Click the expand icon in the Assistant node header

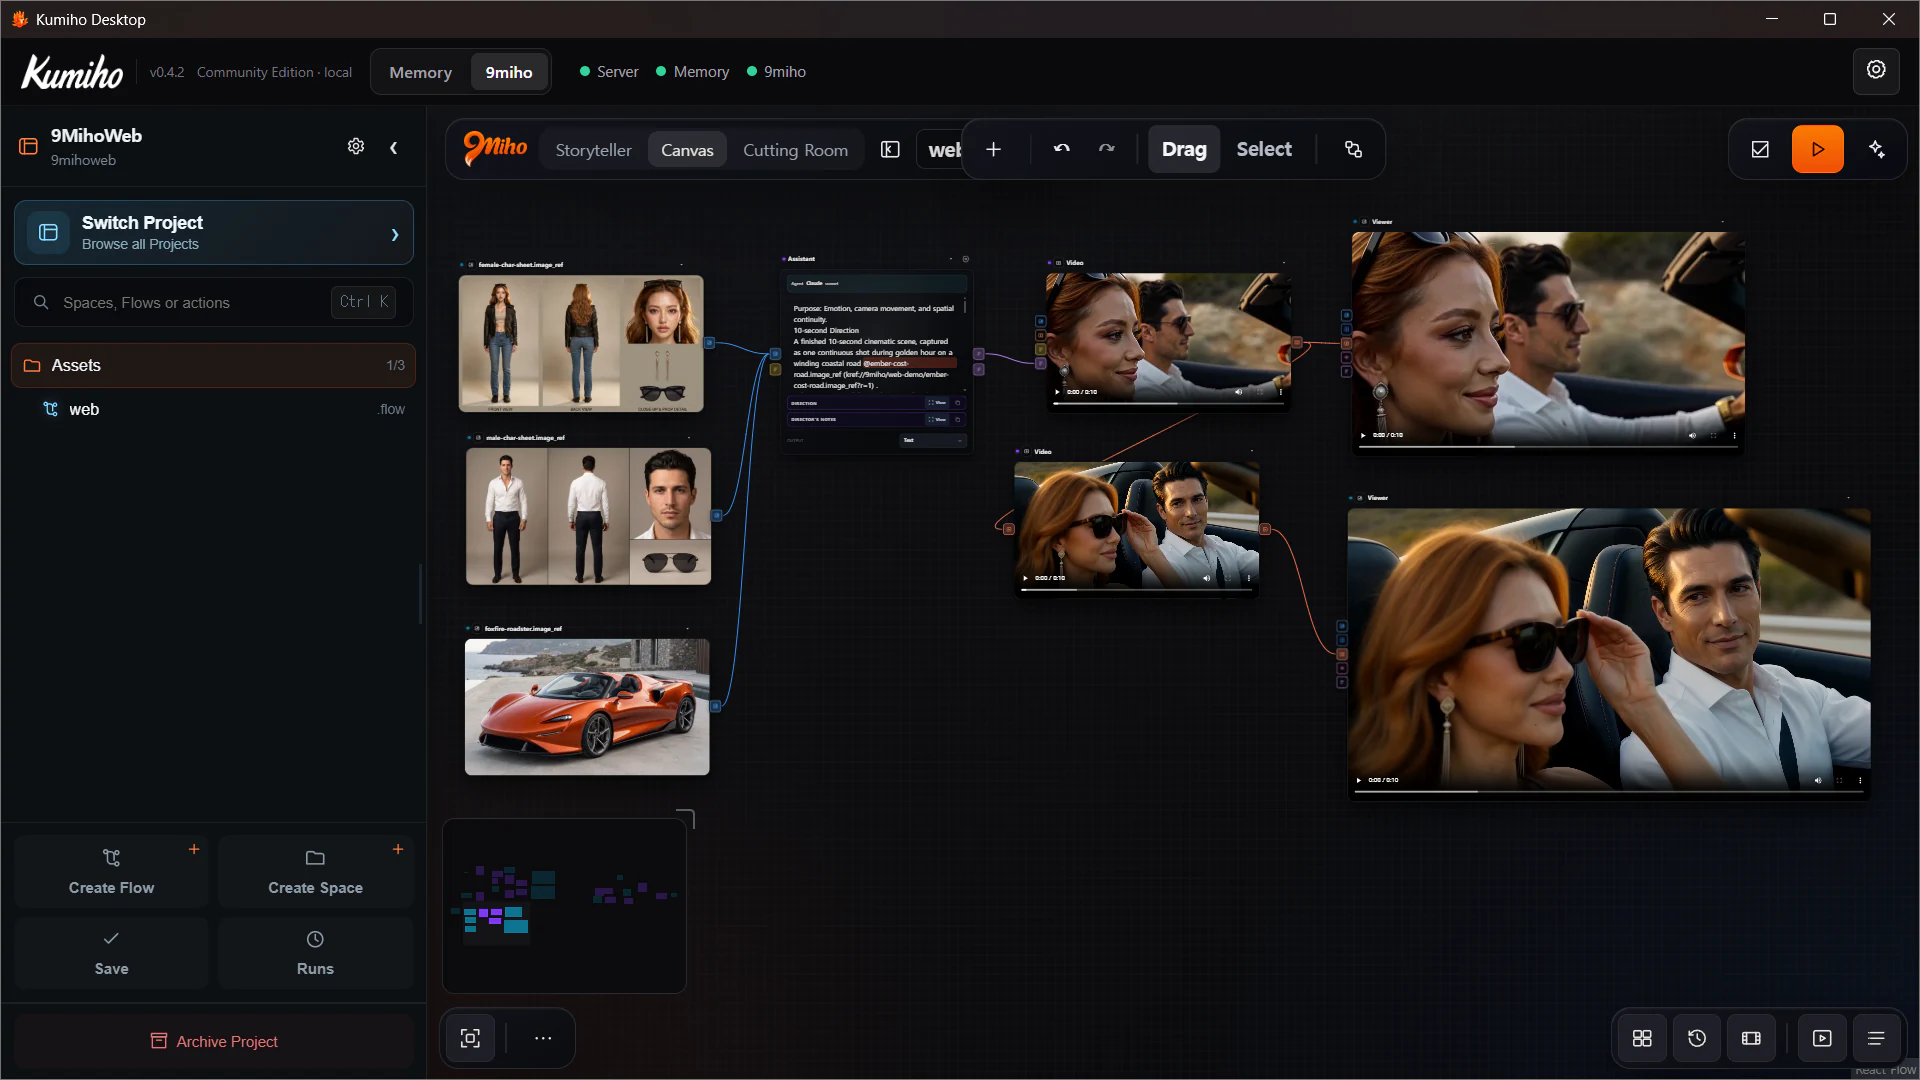click(x=965, y=259)
